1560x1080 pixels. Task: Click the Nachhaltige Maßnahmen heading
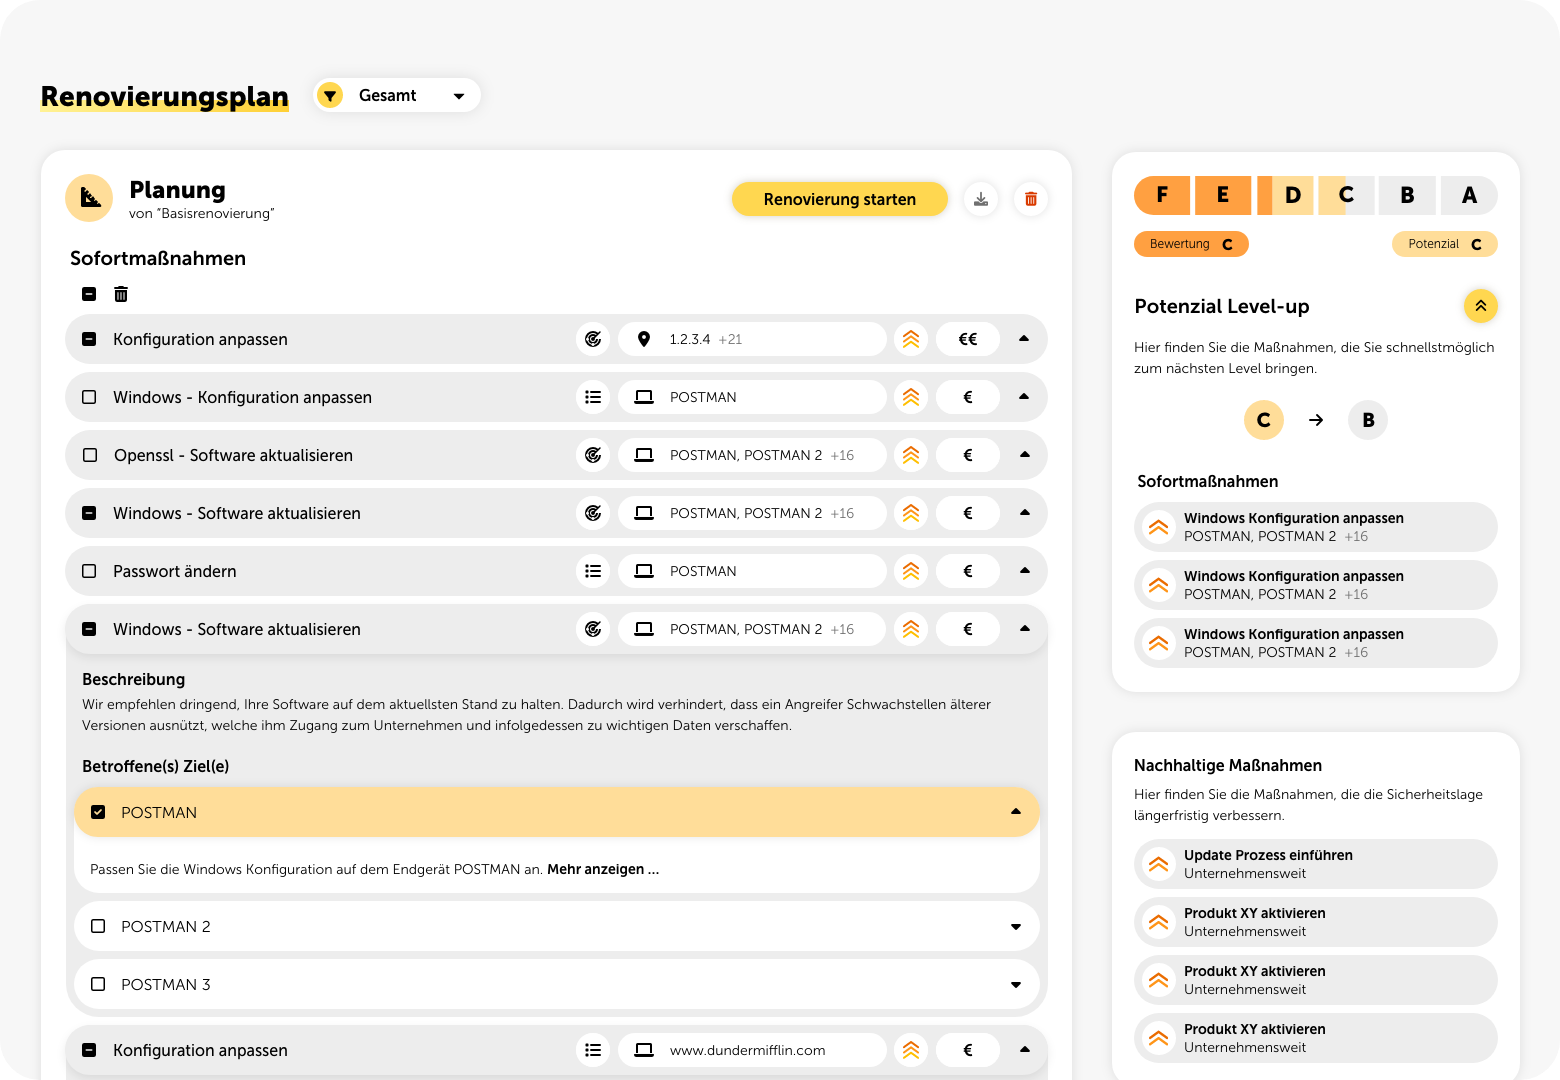pos(1228,765)
